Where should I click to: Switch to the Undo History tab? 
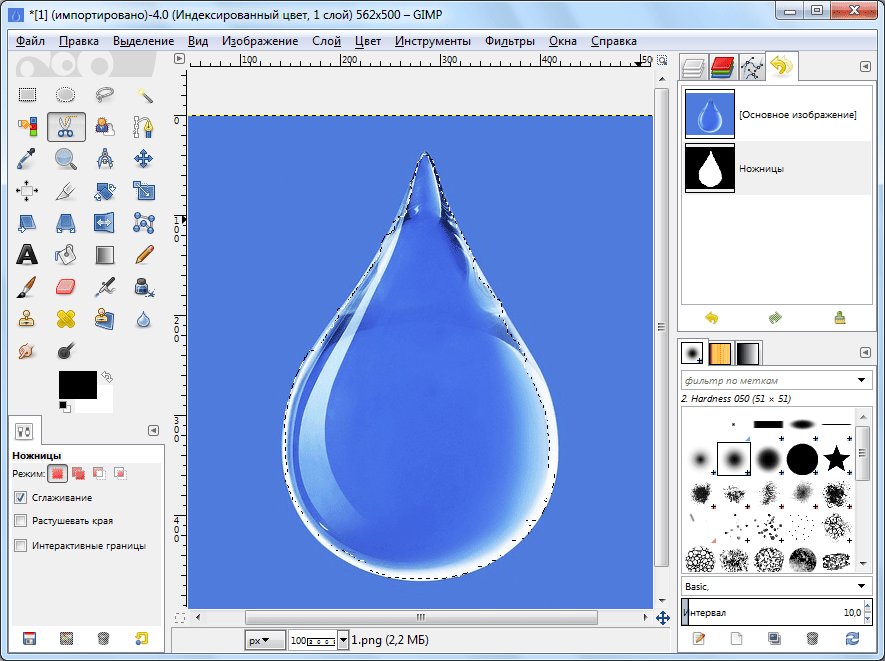pyautogui.click(x=781, y=67)
